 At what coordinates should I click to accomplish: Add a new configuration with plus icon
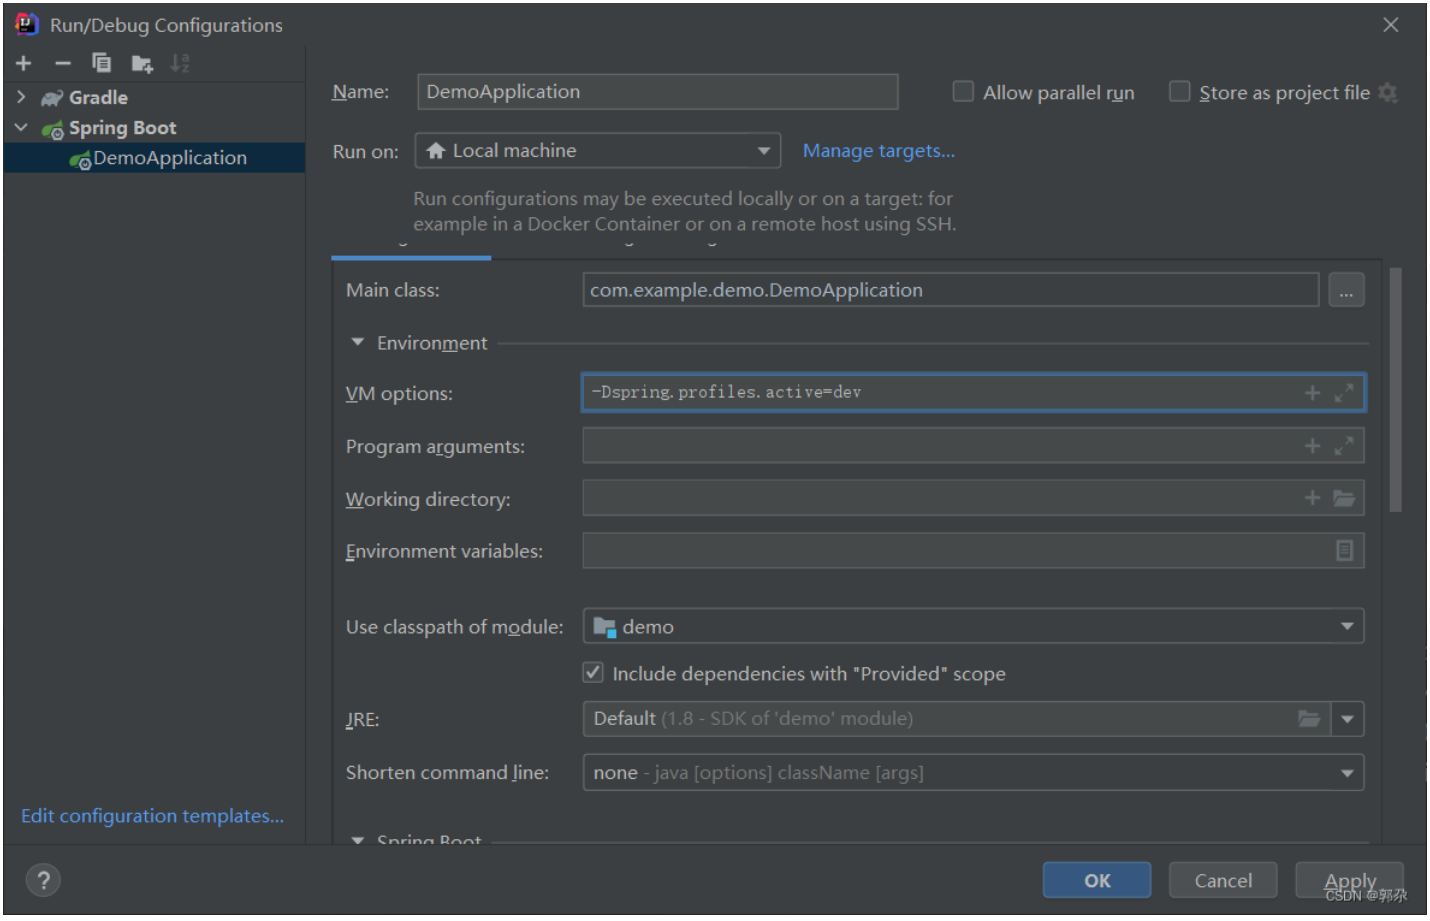tap(24, 64)
